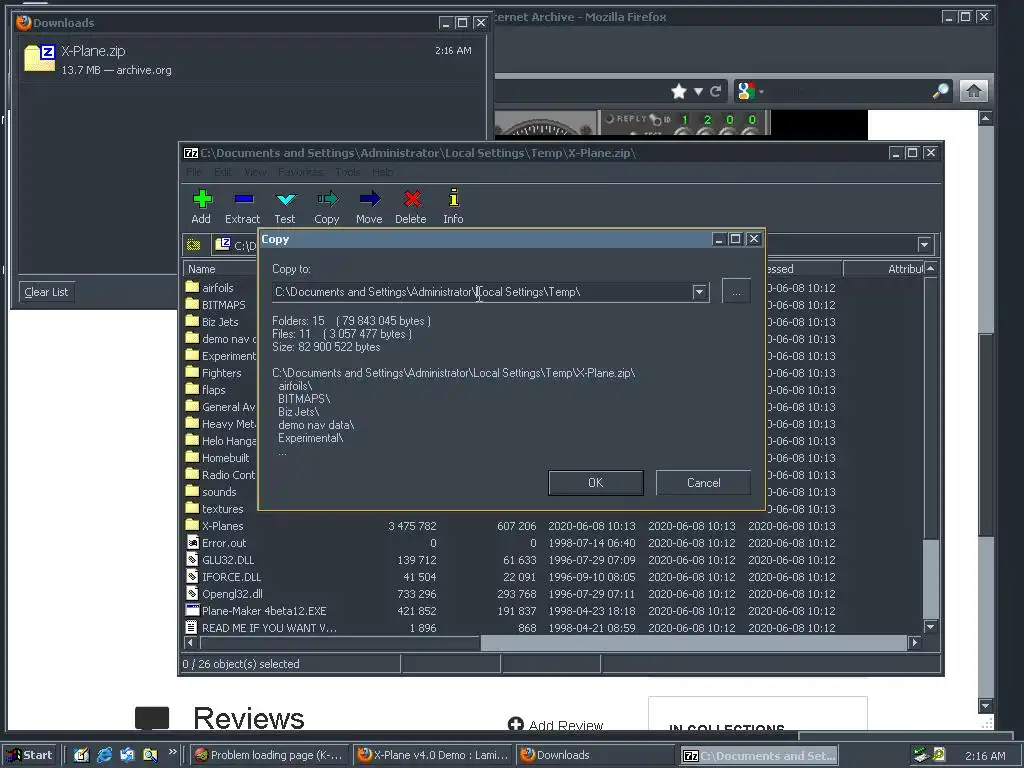The width and height of the screenshot is (1024, 768).
Task: Click the Firefox reload icon
Action: click(716, 91)
